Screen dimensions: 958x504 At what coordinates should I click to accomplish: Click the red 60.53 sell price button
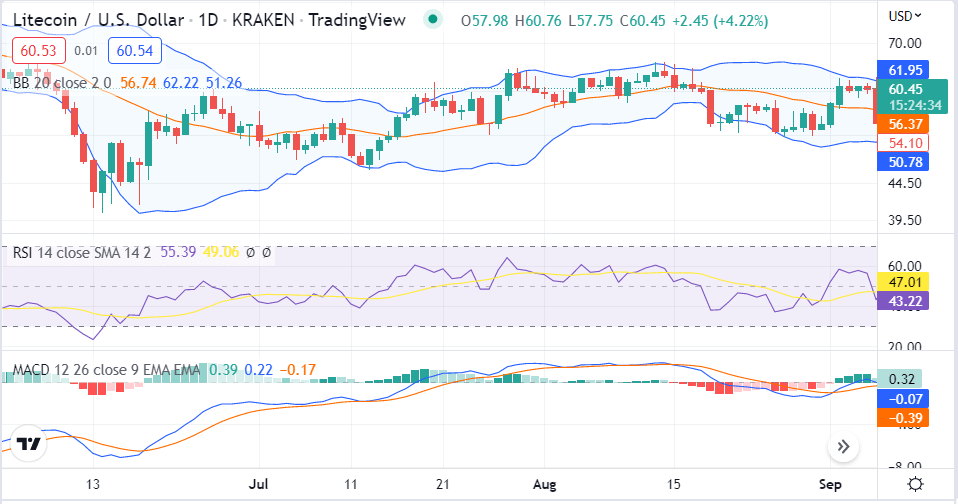coord(32,50)
